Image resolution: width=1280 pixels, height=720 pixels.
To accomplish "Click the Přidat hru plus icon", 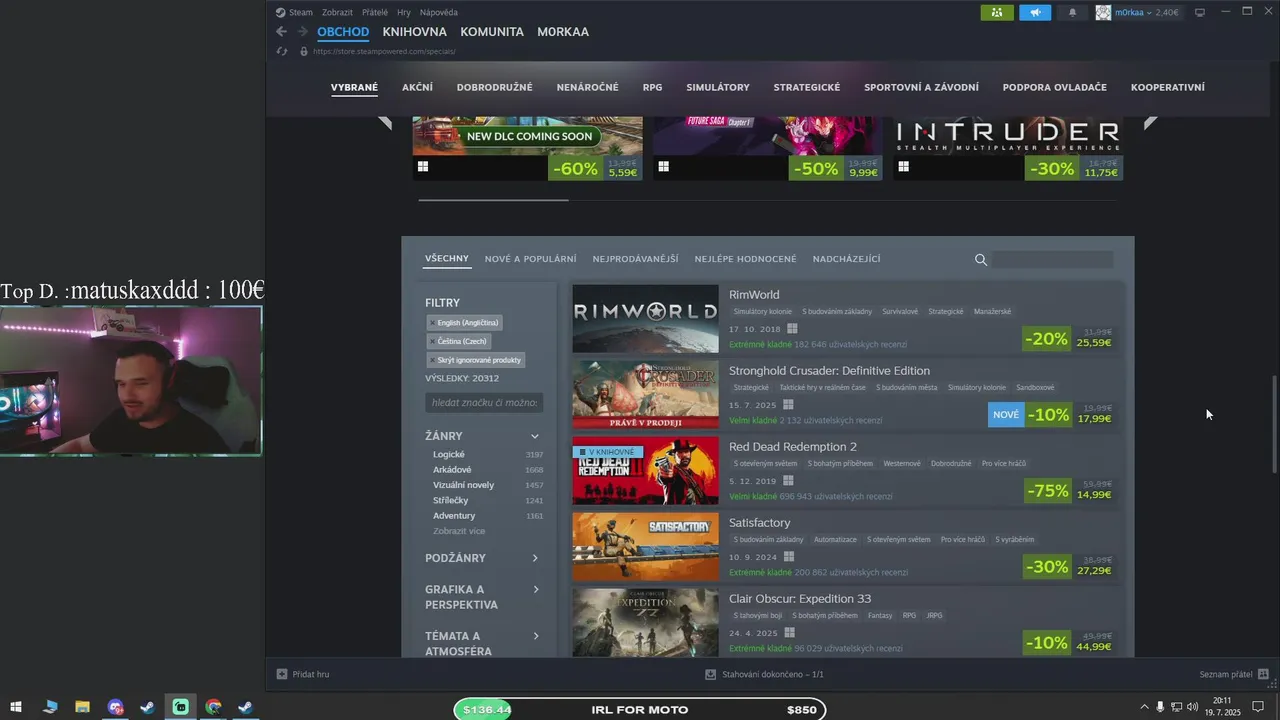I will pyautogui.click(x=282, y=674).
